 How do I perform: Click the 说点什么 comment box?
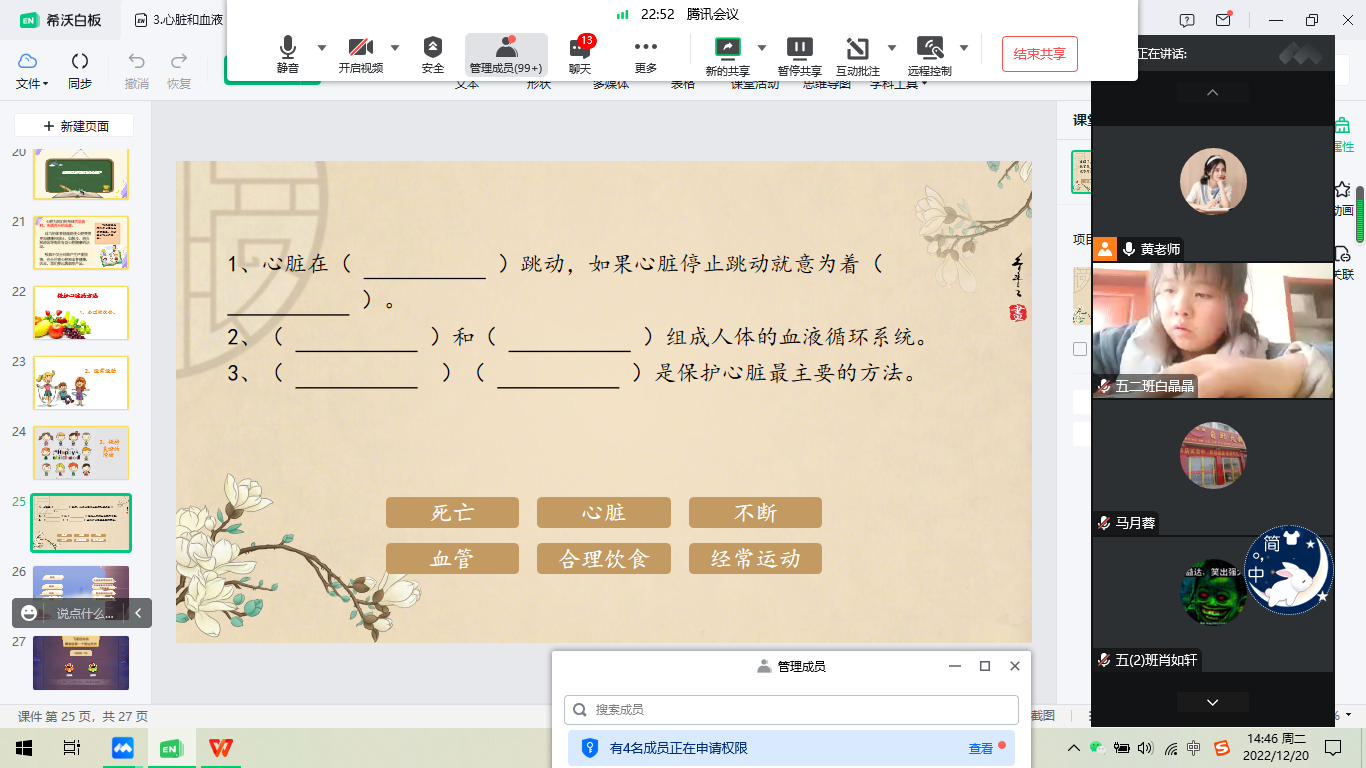click(x=84, y=613)
